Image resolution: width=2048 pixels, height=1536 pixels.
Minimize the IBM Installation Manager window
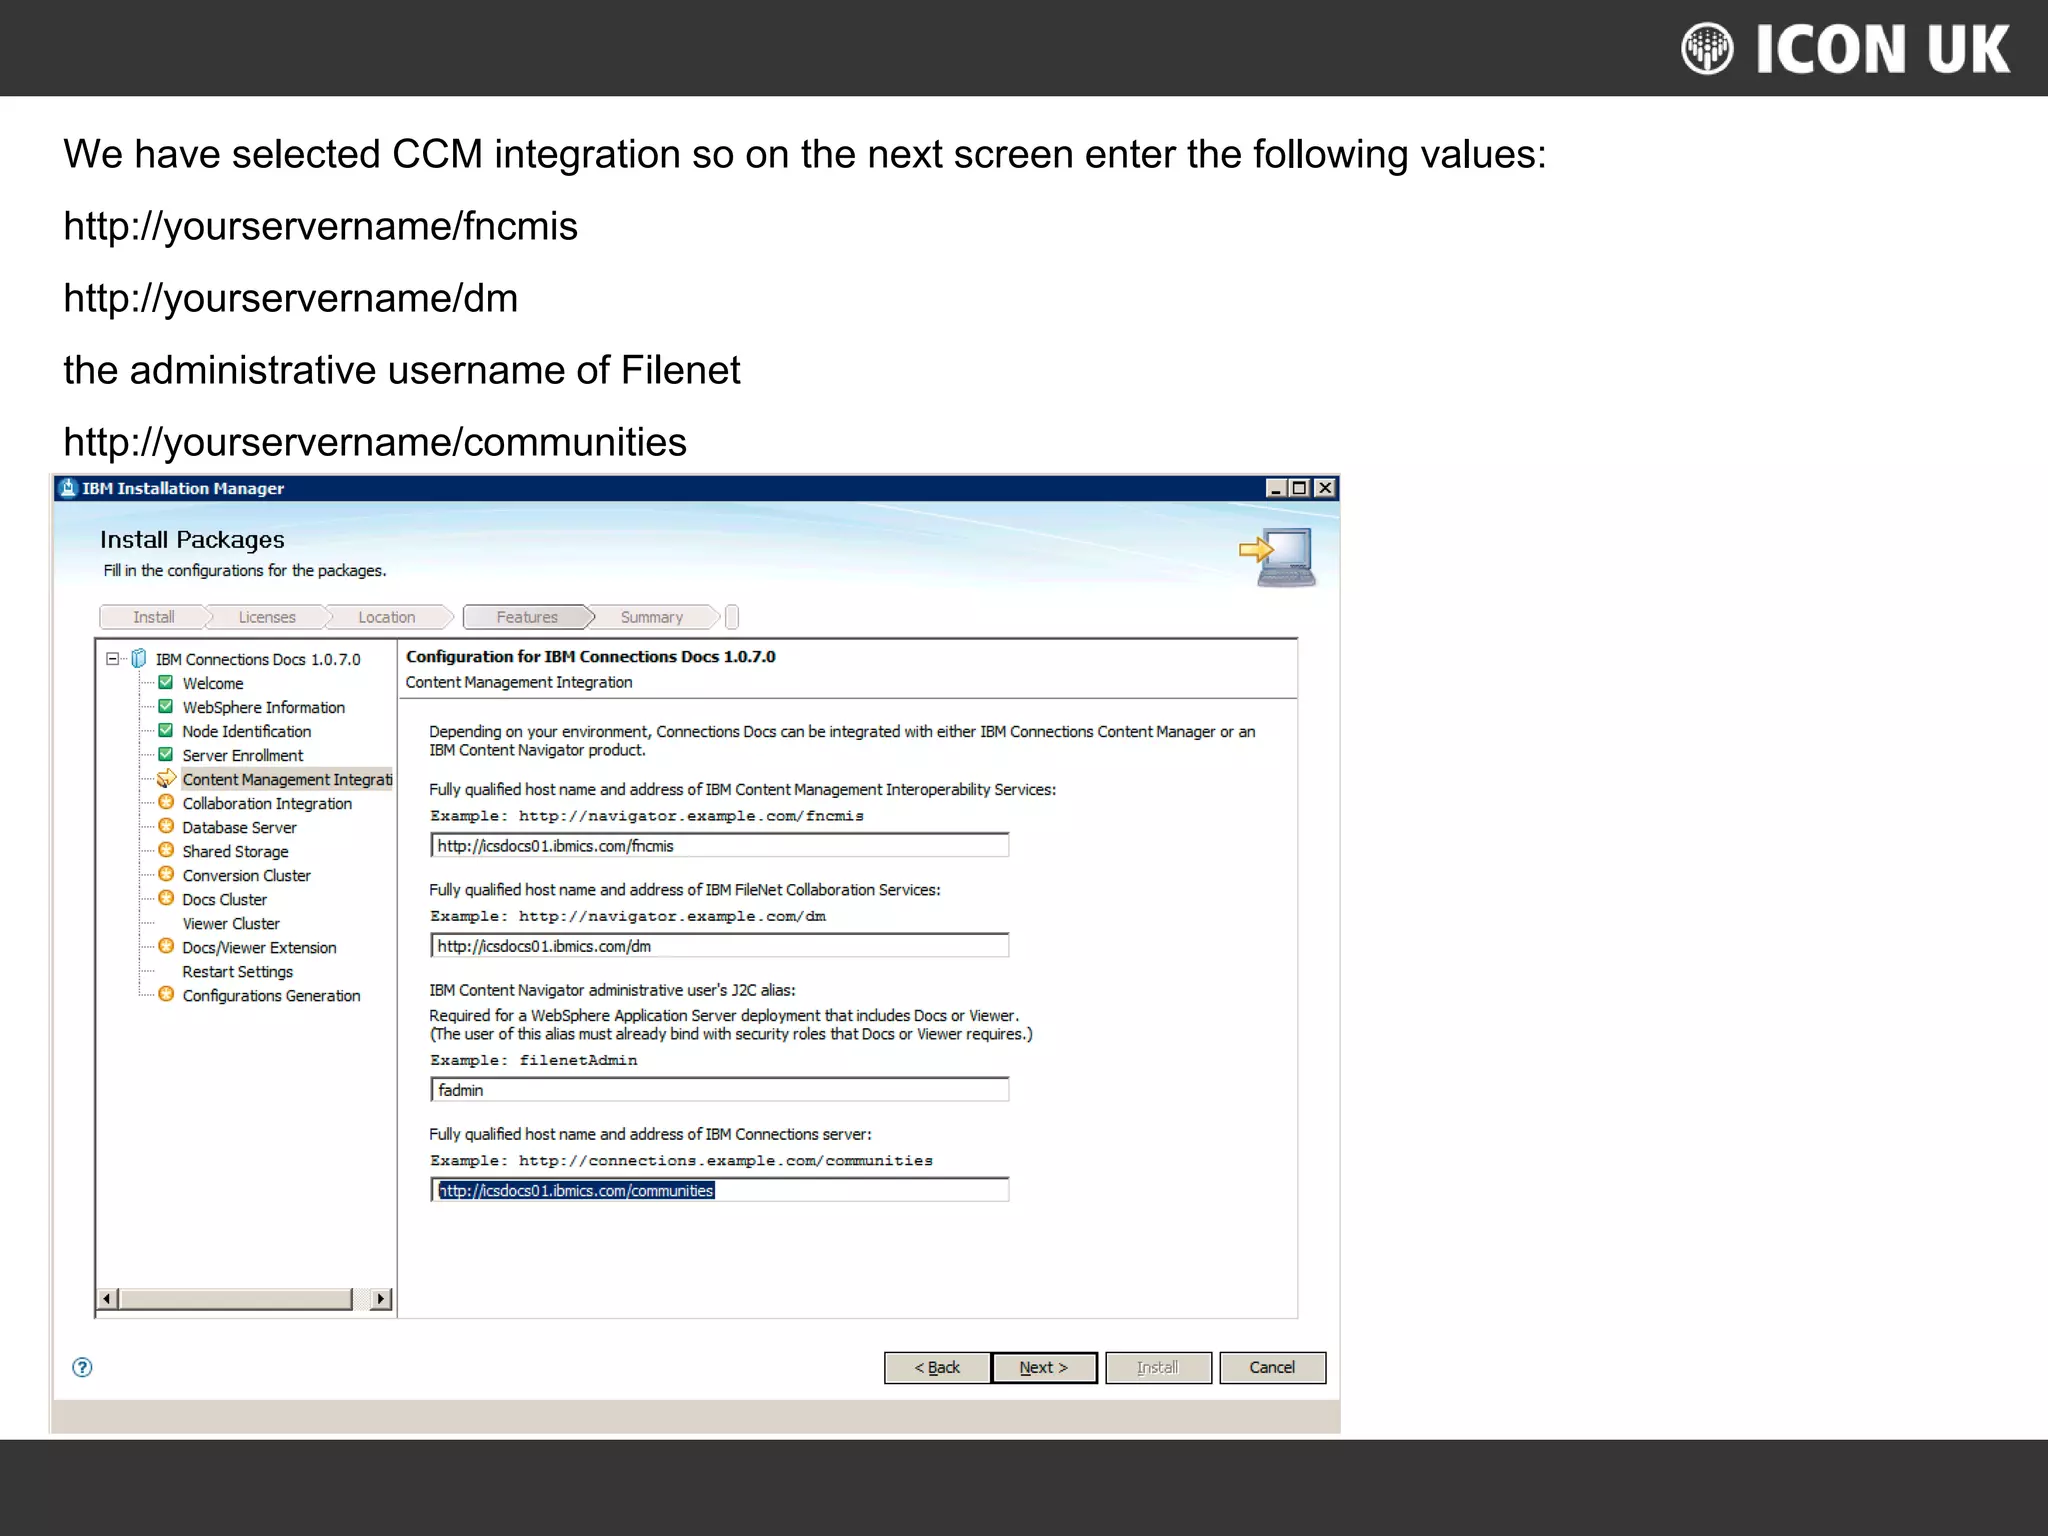[1275, 488]
